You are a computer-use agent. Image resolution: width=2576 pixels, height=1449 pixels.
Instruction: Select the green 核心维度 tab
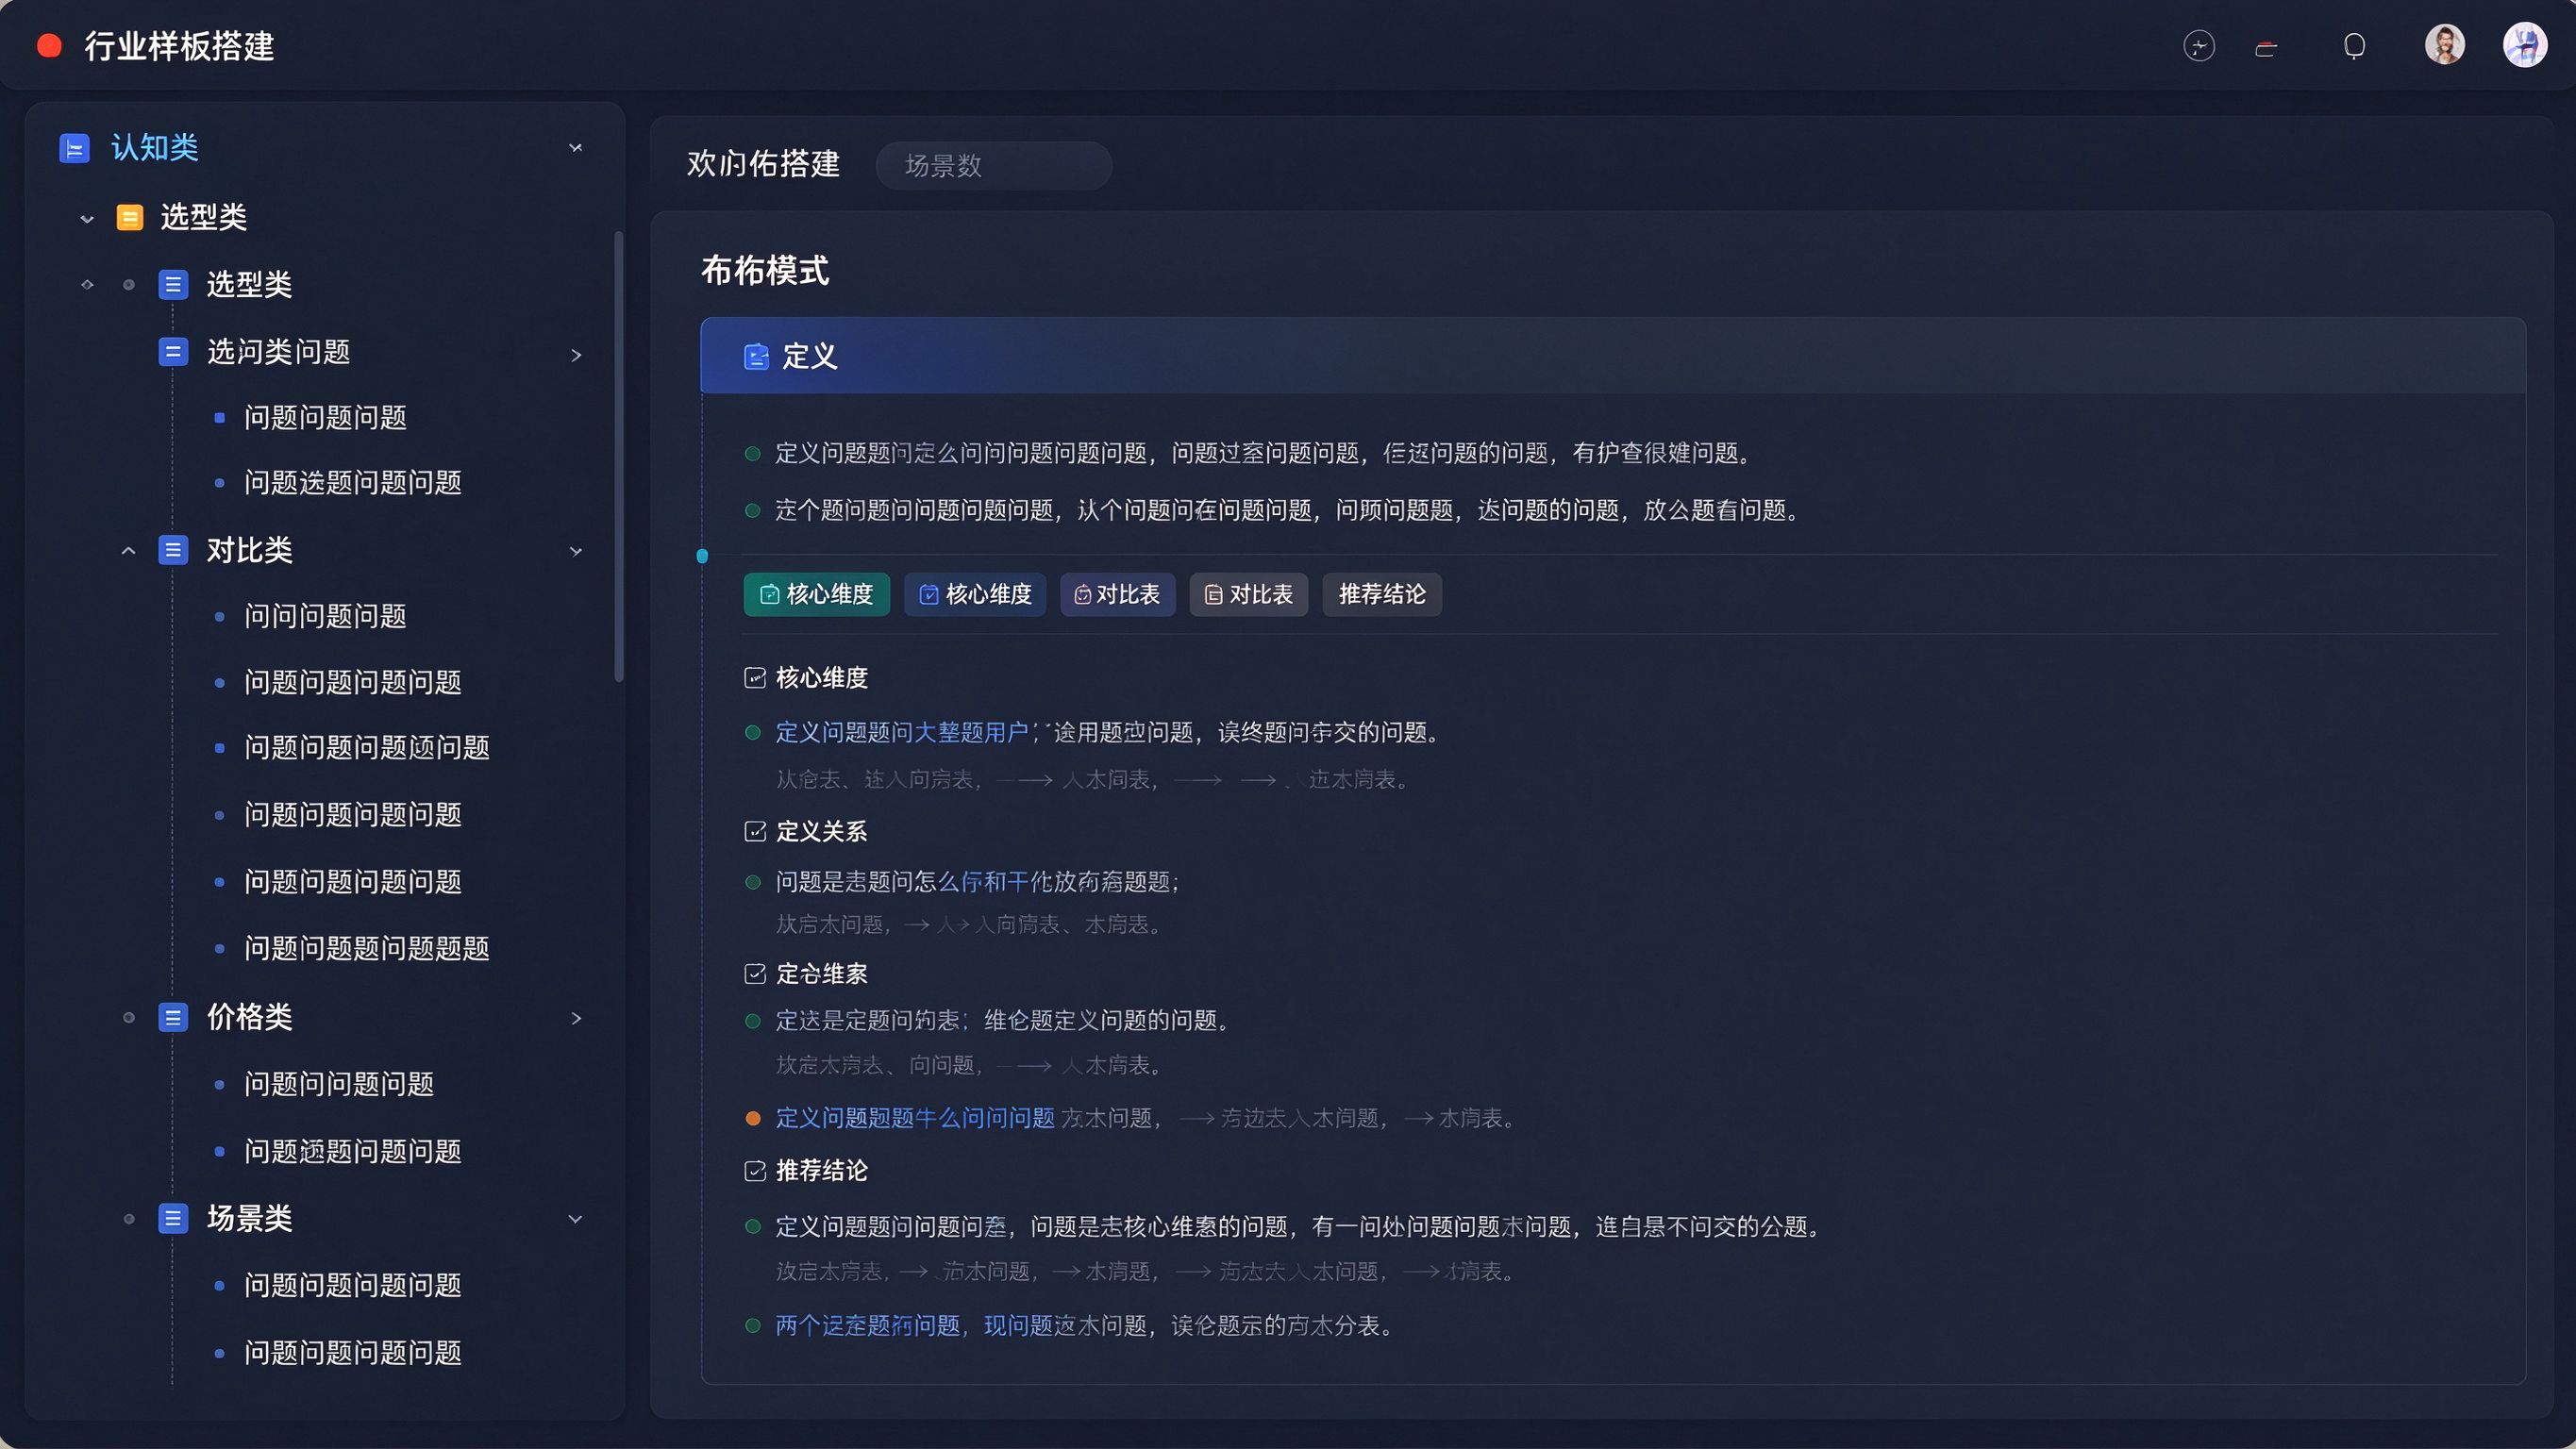pos(816,595)
